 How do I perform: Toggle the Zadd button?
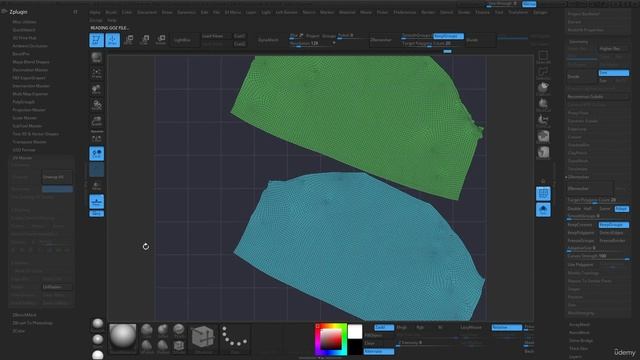(384, 327)
